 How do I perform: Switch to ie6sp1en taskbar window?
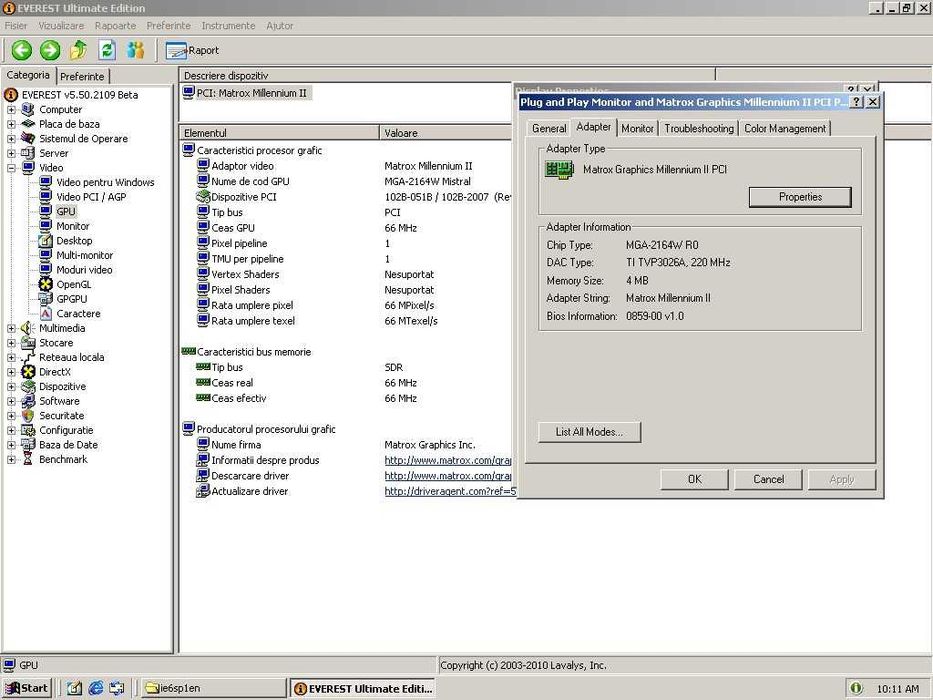click(213, 688)
